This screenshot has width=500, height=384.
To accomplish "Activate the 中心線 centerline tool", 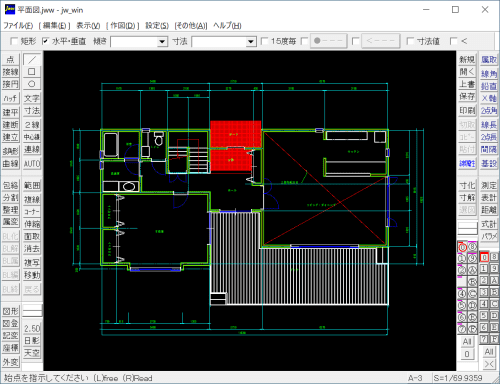I will [32, 137].
